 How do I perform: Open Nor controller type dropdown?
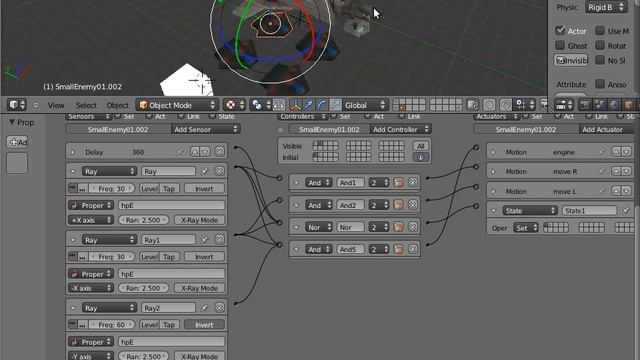pyautogui.click(x=318, y=227)
